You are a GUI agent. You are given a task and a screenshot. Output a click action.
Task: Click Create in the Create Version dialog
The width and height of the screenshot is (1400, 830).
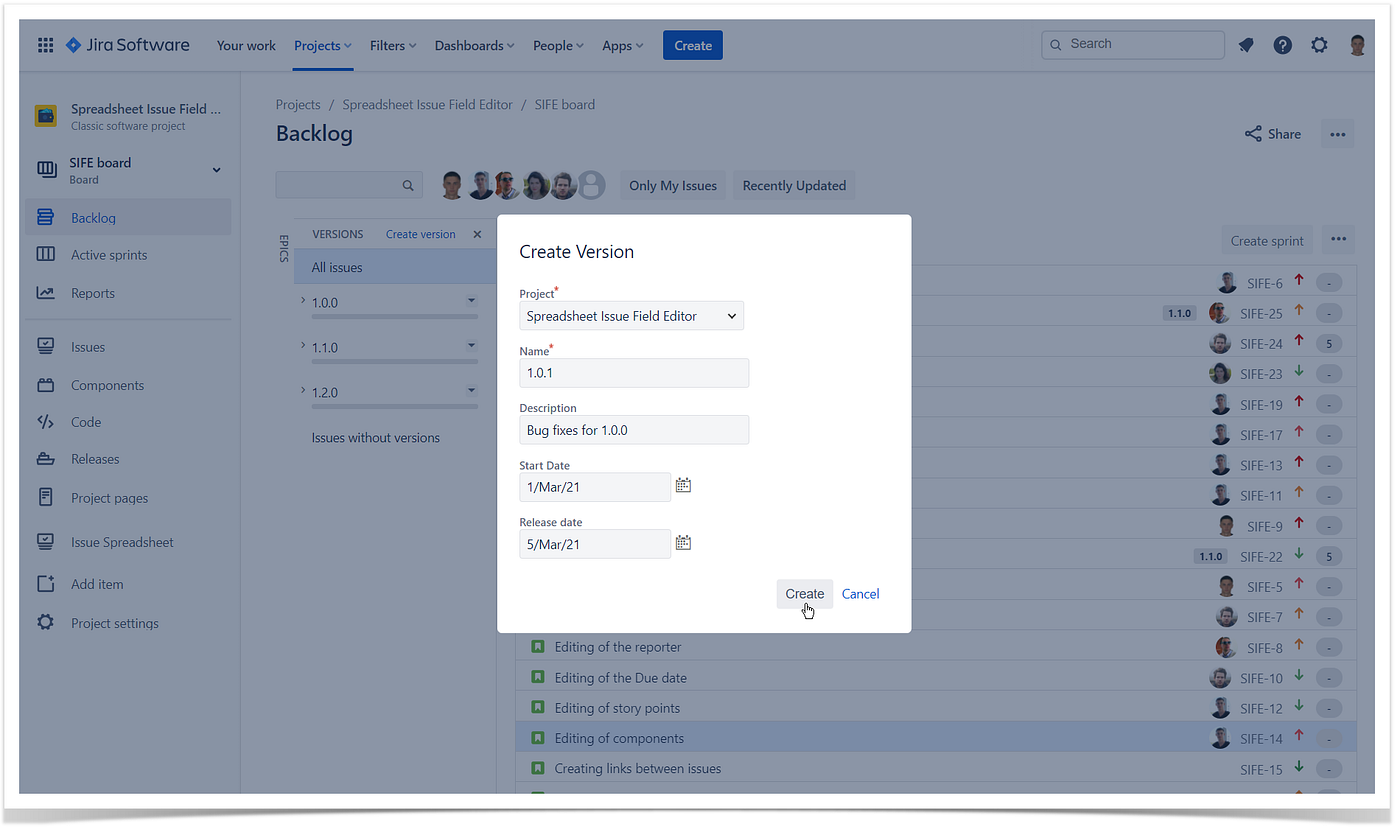coord(805,593)
